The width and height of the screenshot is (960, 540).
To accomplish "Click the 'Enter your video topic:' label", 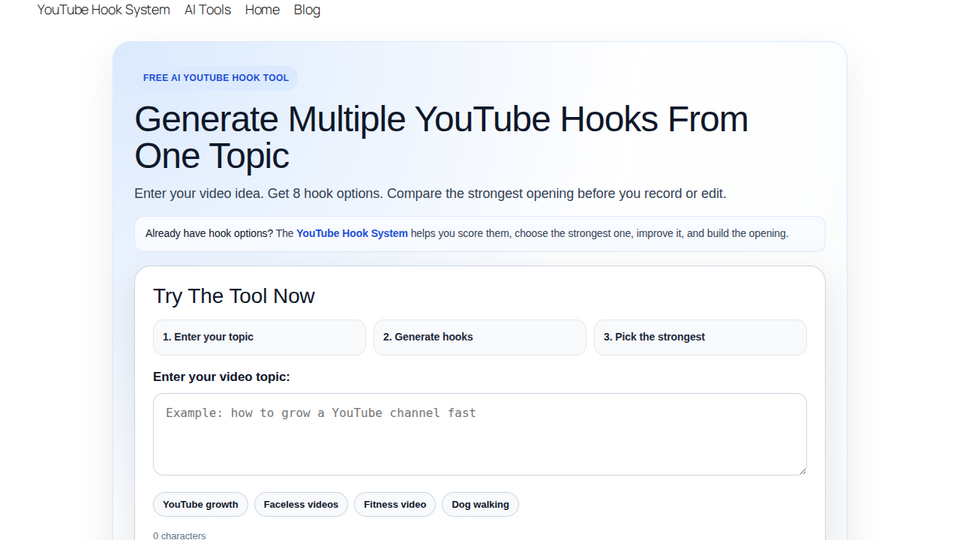I will point(222,377).
